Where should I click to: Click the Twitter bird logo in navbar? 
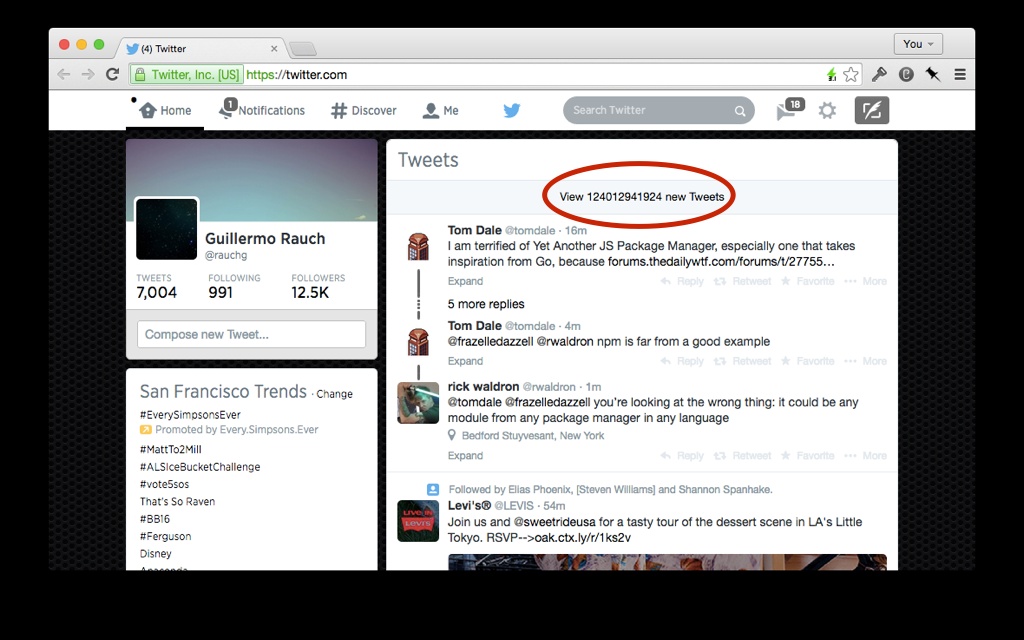(512, 111)
